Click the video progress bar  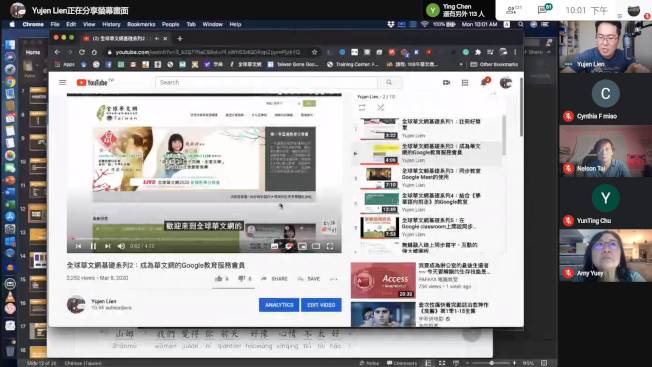coord(204,239)
